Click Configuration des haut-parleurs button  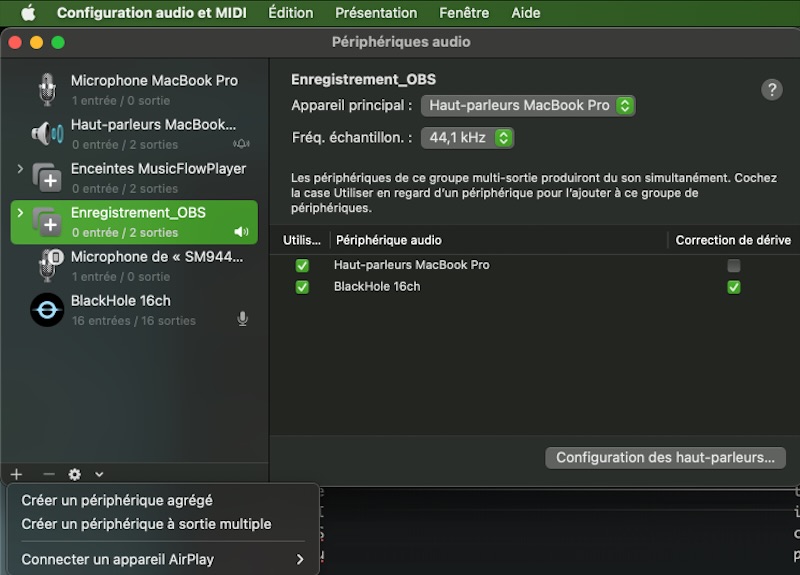pyautogui.click(x=665, y=457)
